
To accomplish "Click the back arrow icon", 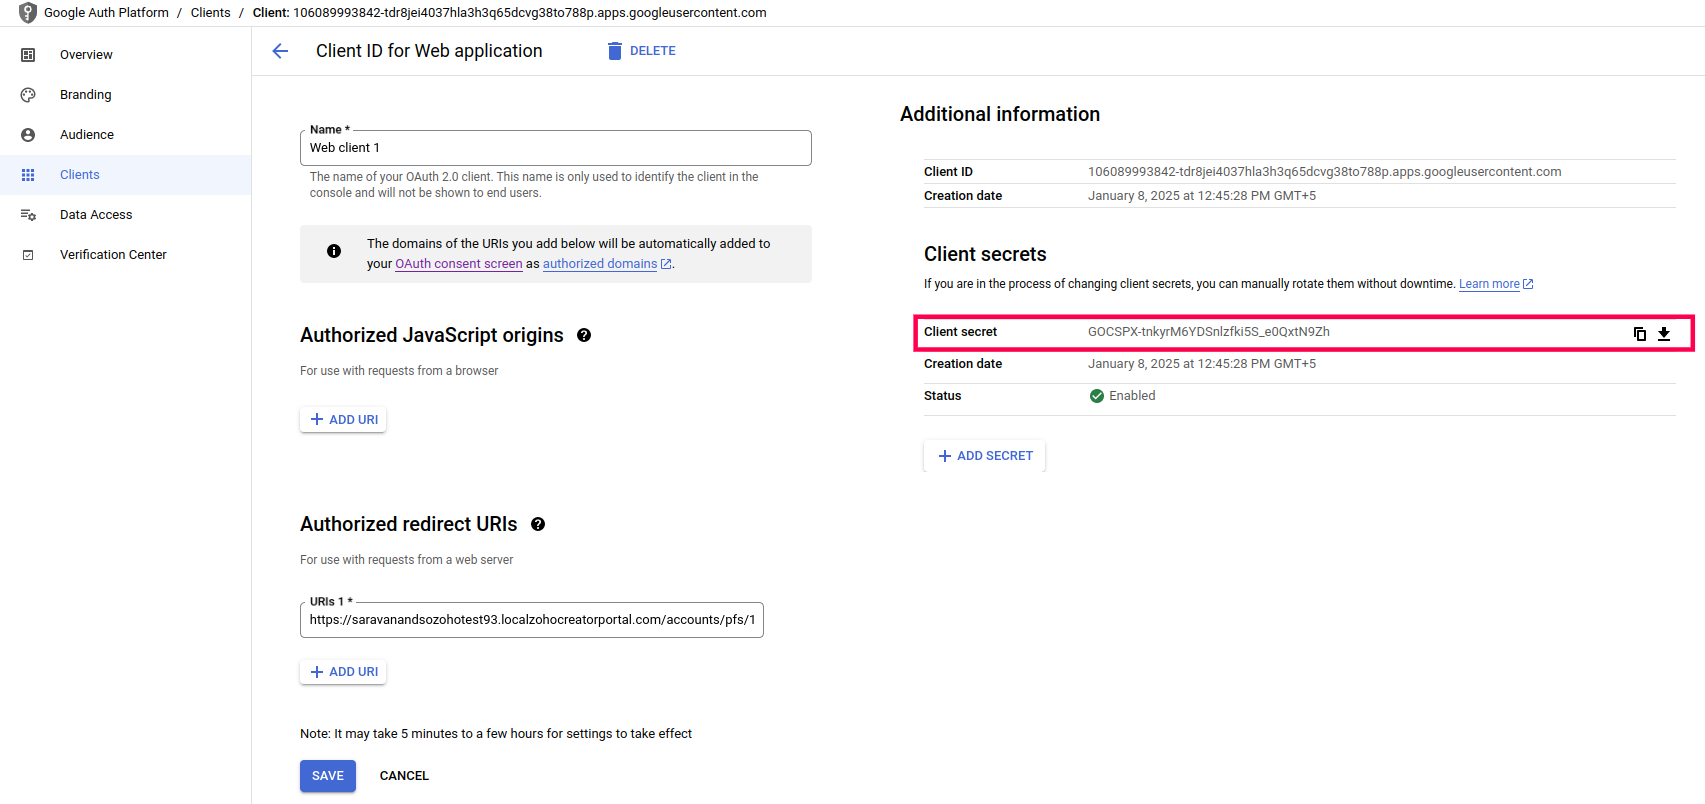I will [280, 51].
